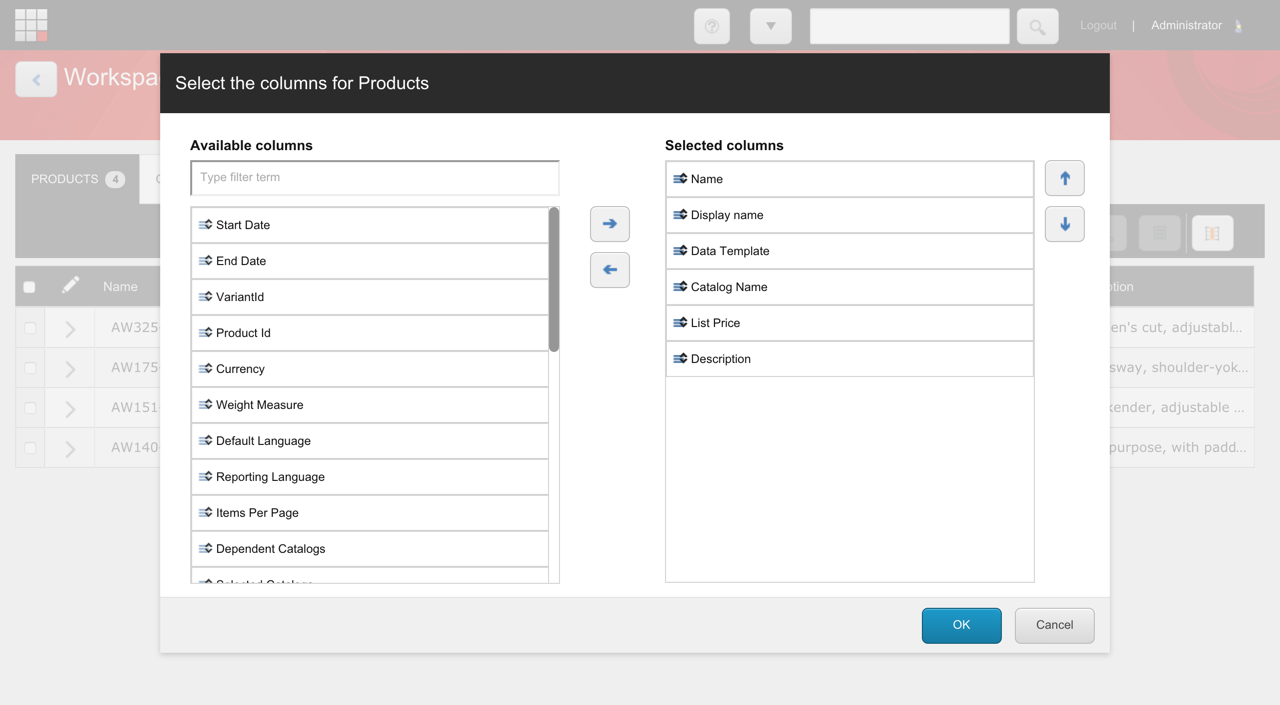Expand row AW325 chevron
The image size is (1280, 705).
(70, 329)
